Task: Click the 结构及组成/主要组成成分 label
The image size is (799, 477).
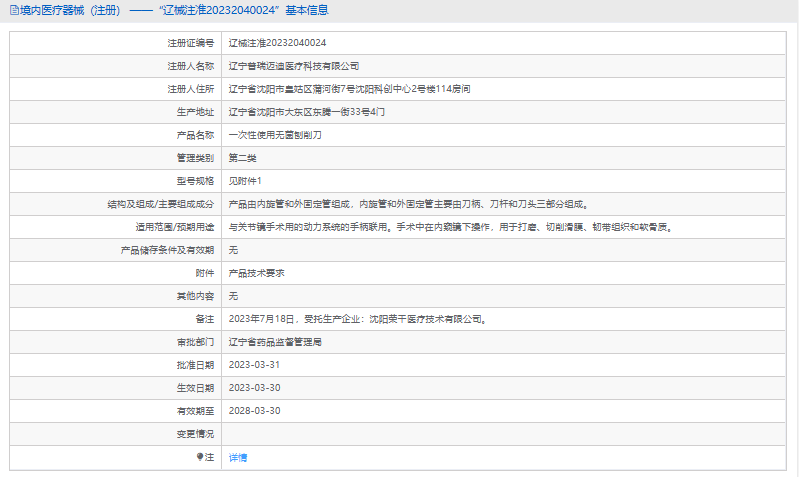Action: click(161, 204)
